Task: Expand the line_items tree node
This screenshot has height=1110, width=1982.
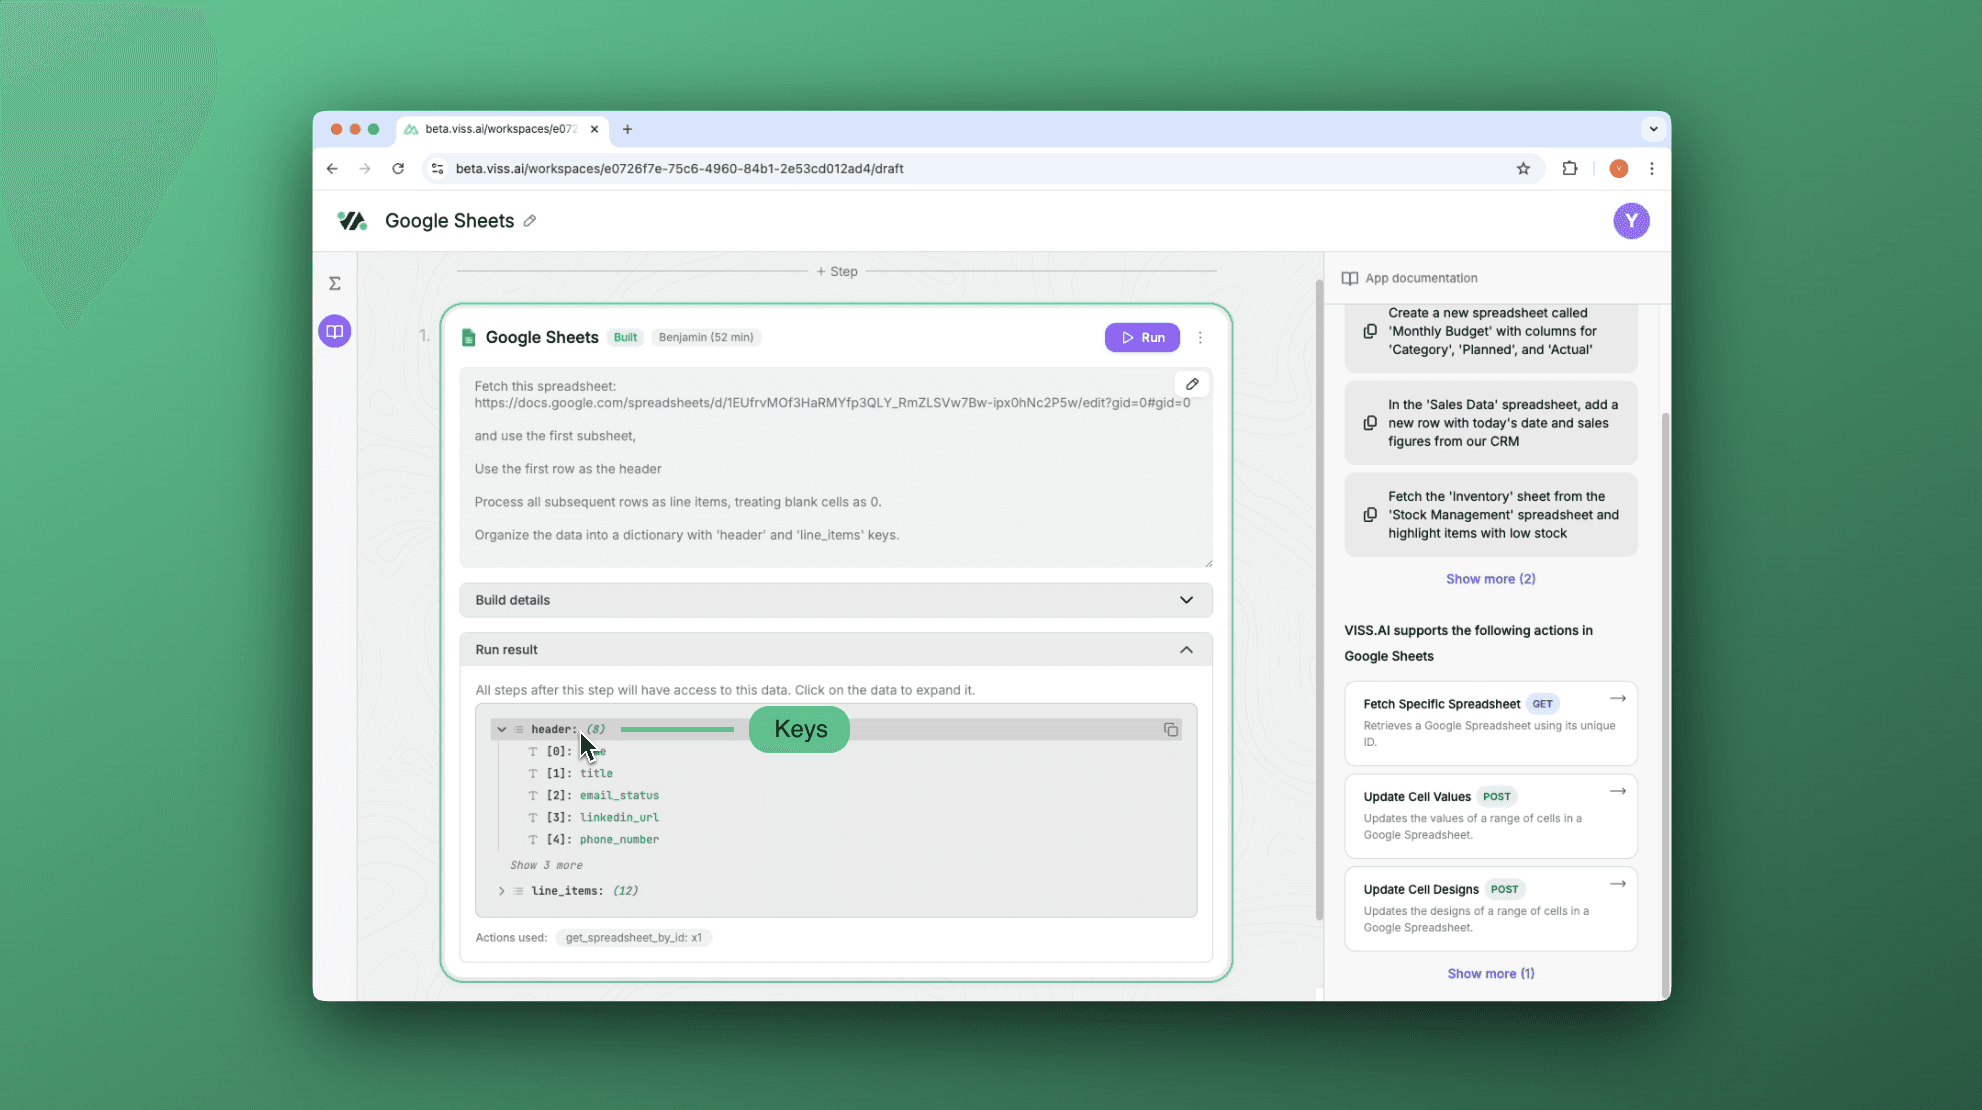Action: [501, 891]
